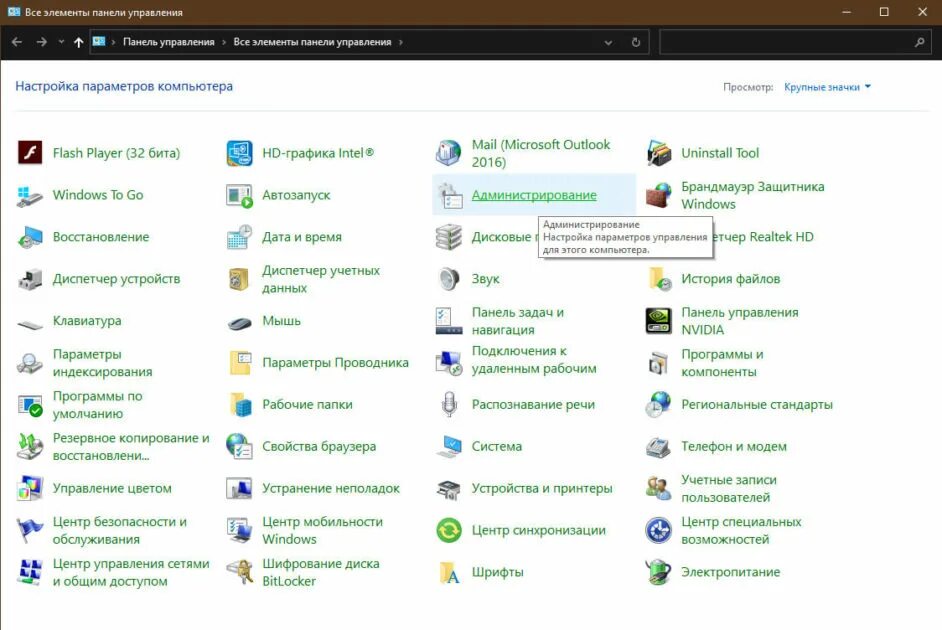Open Управление цветом link

pyautogui.click(x=112, y=488)
